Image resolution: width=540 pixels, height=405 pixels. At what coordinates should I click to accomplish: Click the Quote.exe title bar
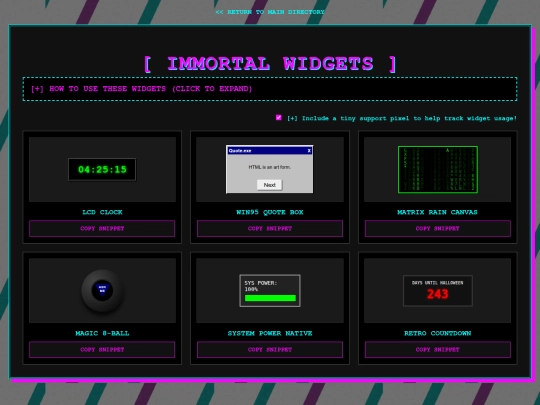[x=270, y=150]
